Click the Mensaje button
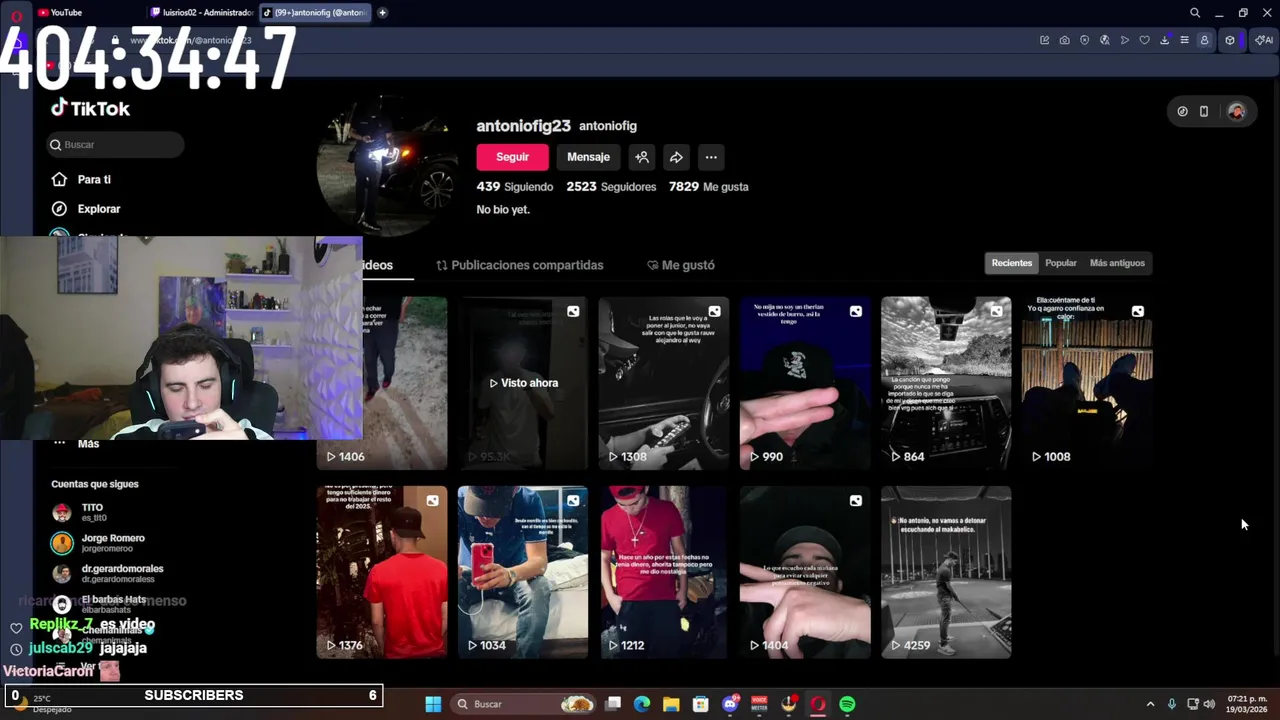 [x=588, y=157]
